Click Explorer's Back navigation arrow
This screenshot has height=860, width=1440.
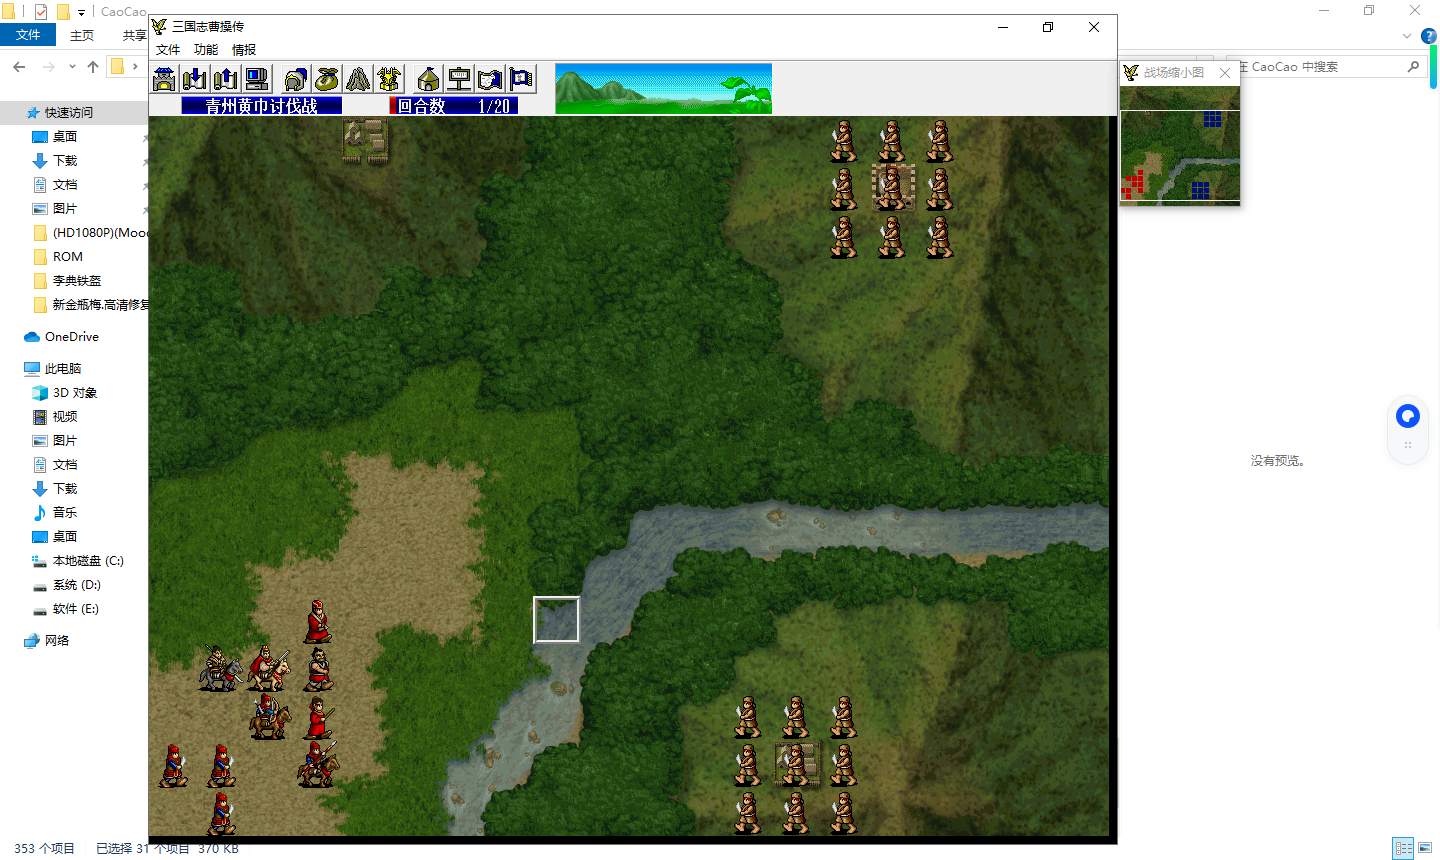(x=19, y=67)
